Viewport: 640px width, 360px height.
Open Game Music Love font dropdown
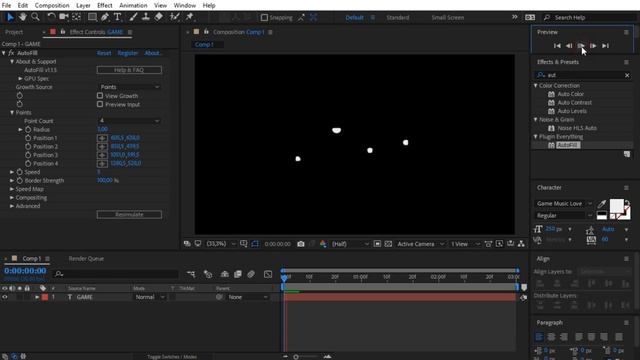tap(563, 203)
